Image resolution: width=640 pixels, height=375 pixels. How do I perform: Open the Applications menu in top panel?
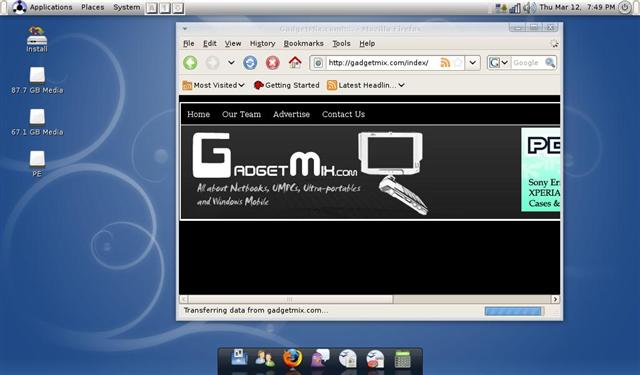(51, 7)
